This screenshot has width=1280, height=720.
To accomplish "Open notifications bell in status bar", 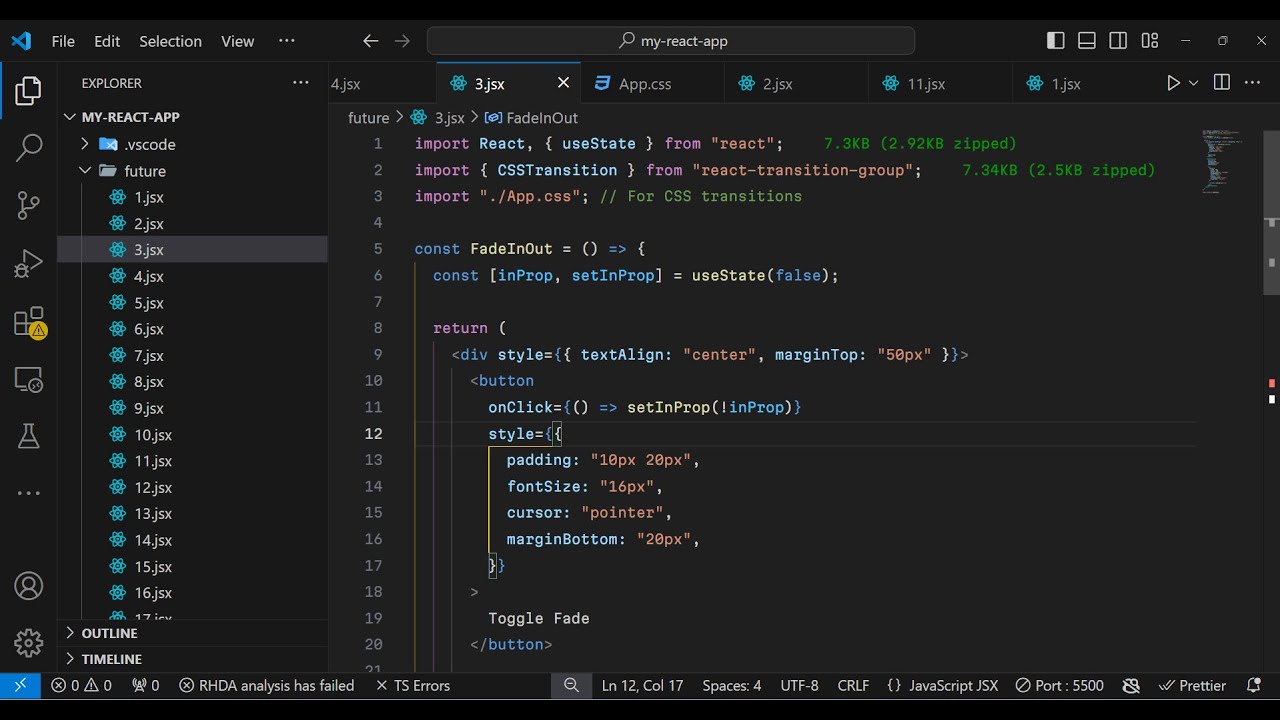I will 1254,685.
